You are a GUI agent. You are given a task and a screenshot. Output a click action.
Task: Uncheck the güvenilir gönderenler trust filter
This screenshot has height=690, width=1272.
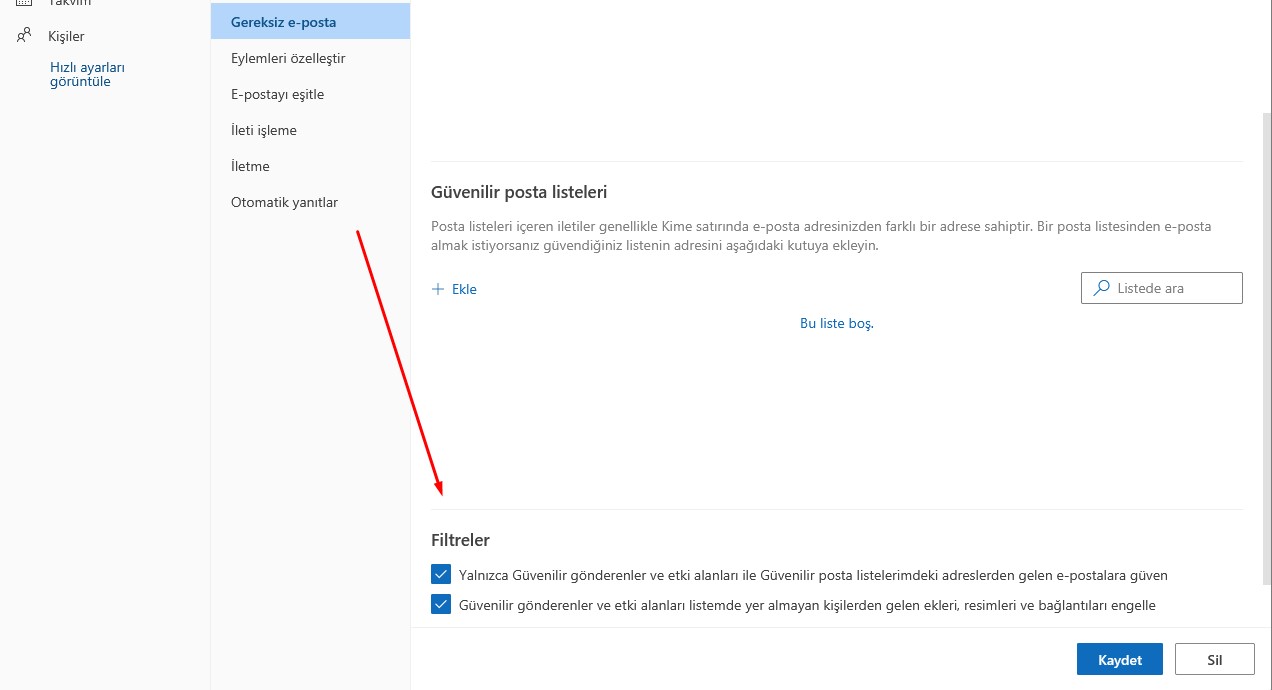pyautogui.click(x=440, y=574)
